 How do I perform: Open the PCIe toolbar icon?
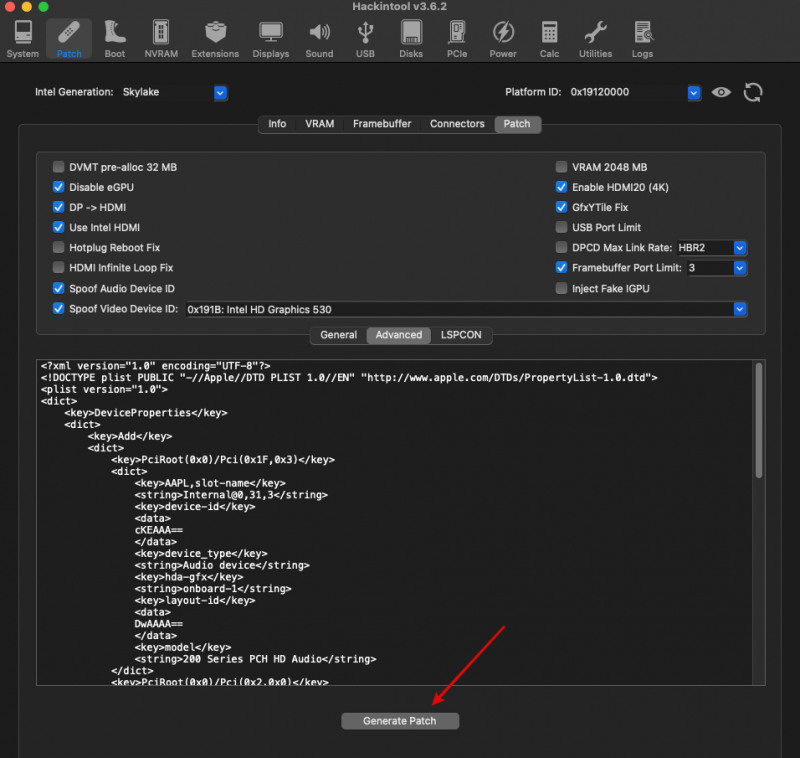coord(455,38)
